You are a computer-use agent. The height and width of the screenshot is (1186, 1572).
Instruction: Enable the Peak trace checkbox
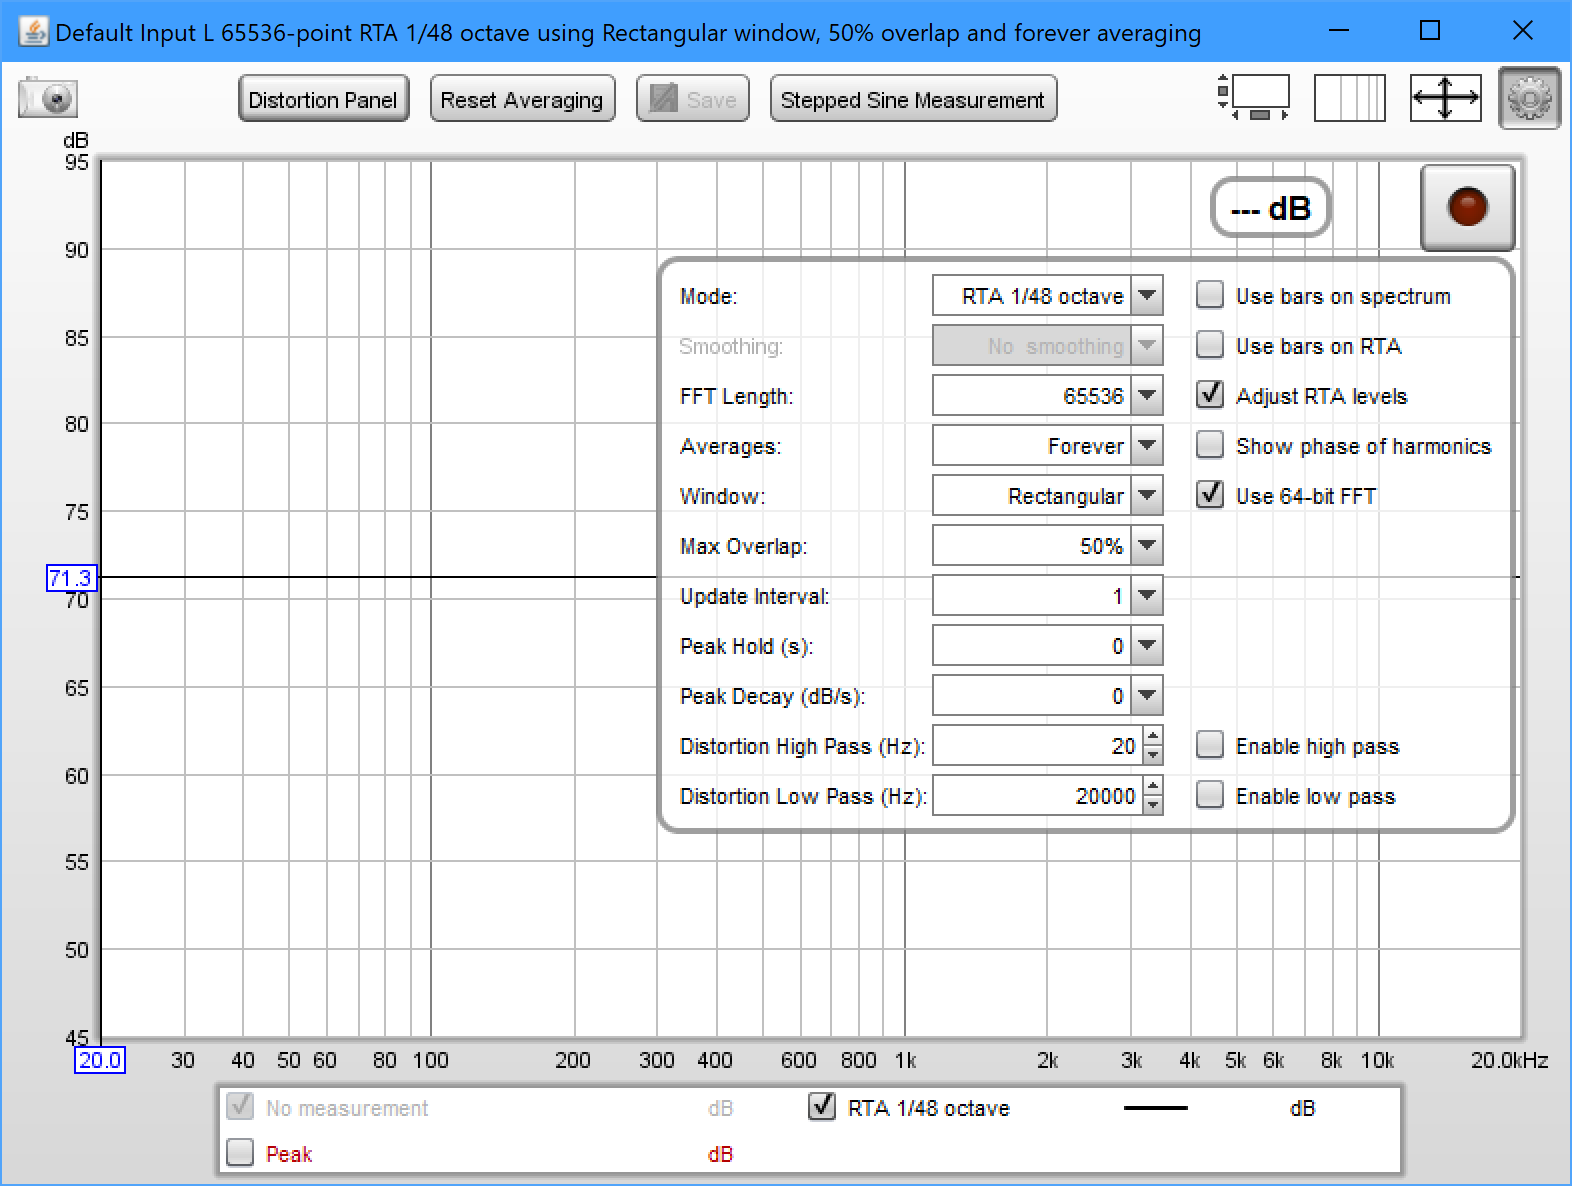coord(240,1153)
